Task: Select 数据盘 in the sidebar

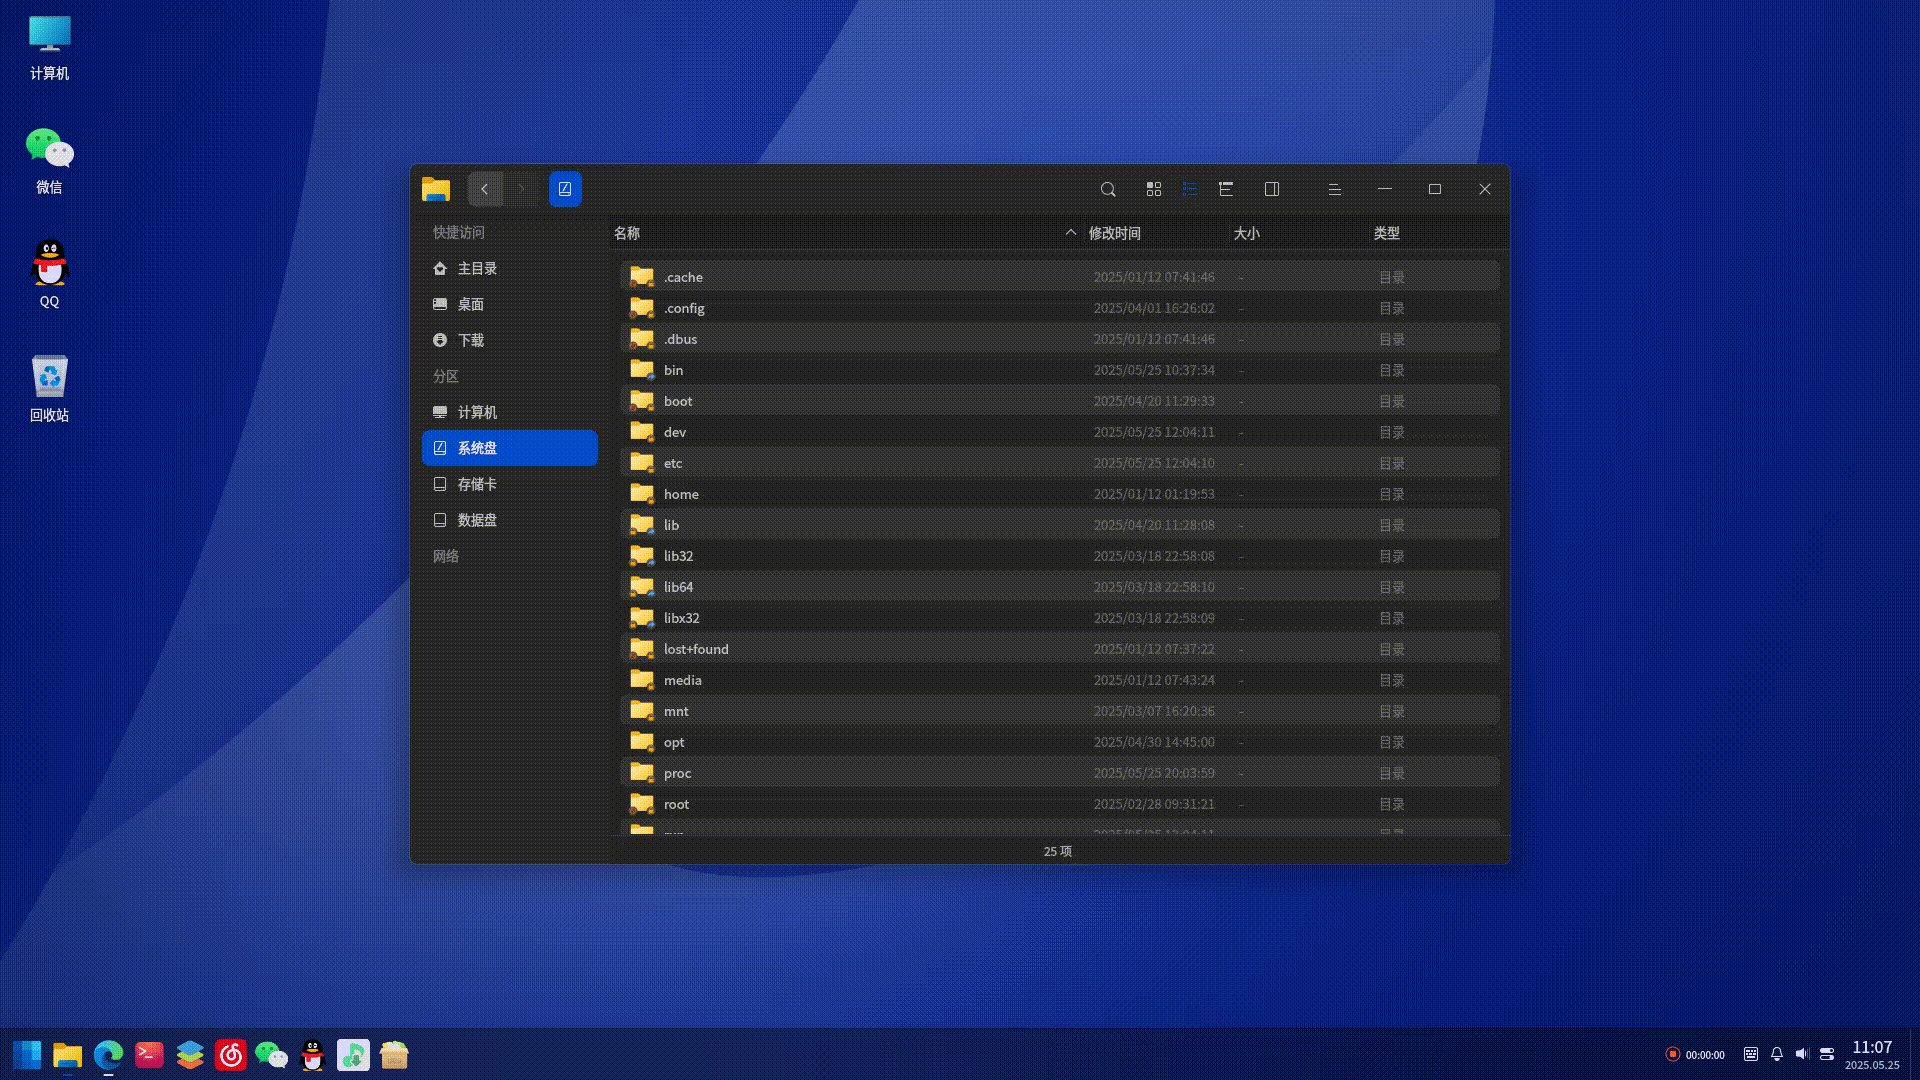Action: point(510,520)
